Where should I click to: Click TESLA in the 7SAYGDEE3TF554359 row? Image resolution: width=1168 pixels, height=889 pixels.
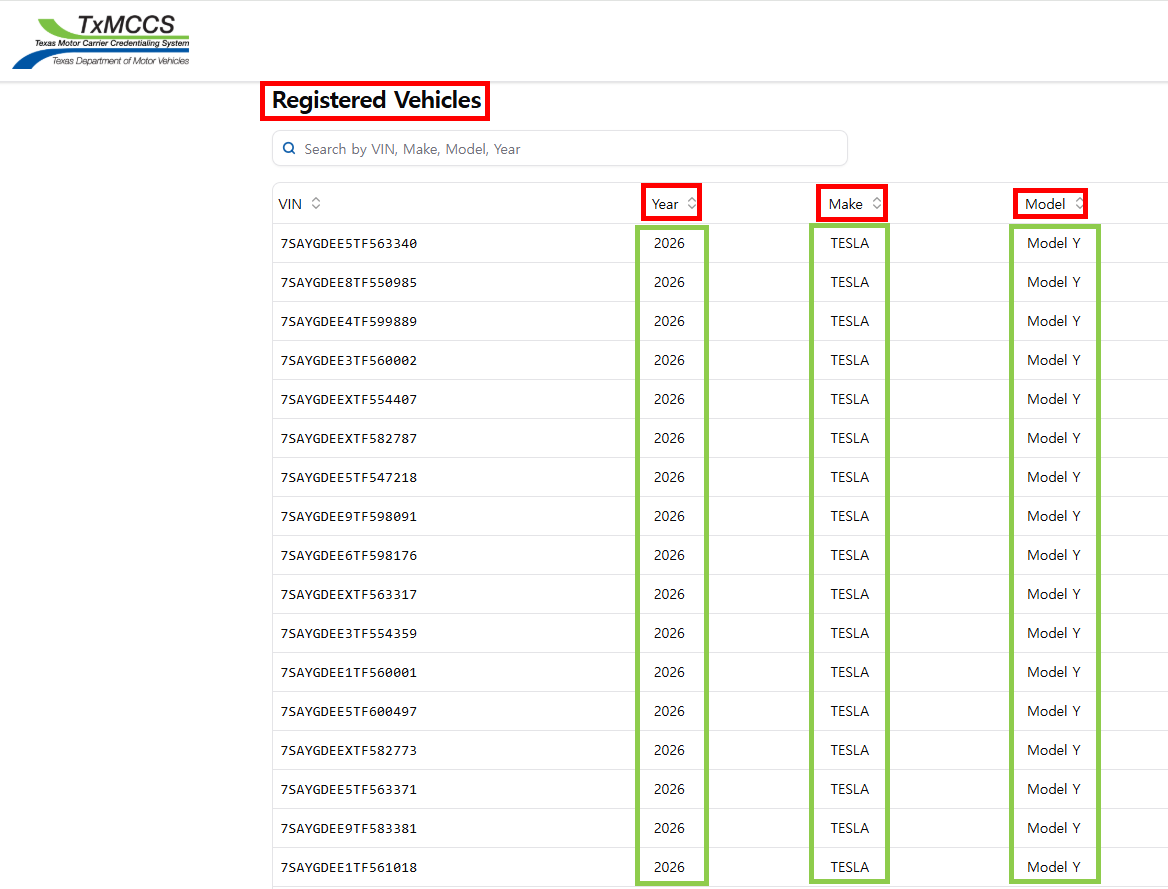pyautogui.click(x=850, y=633)
